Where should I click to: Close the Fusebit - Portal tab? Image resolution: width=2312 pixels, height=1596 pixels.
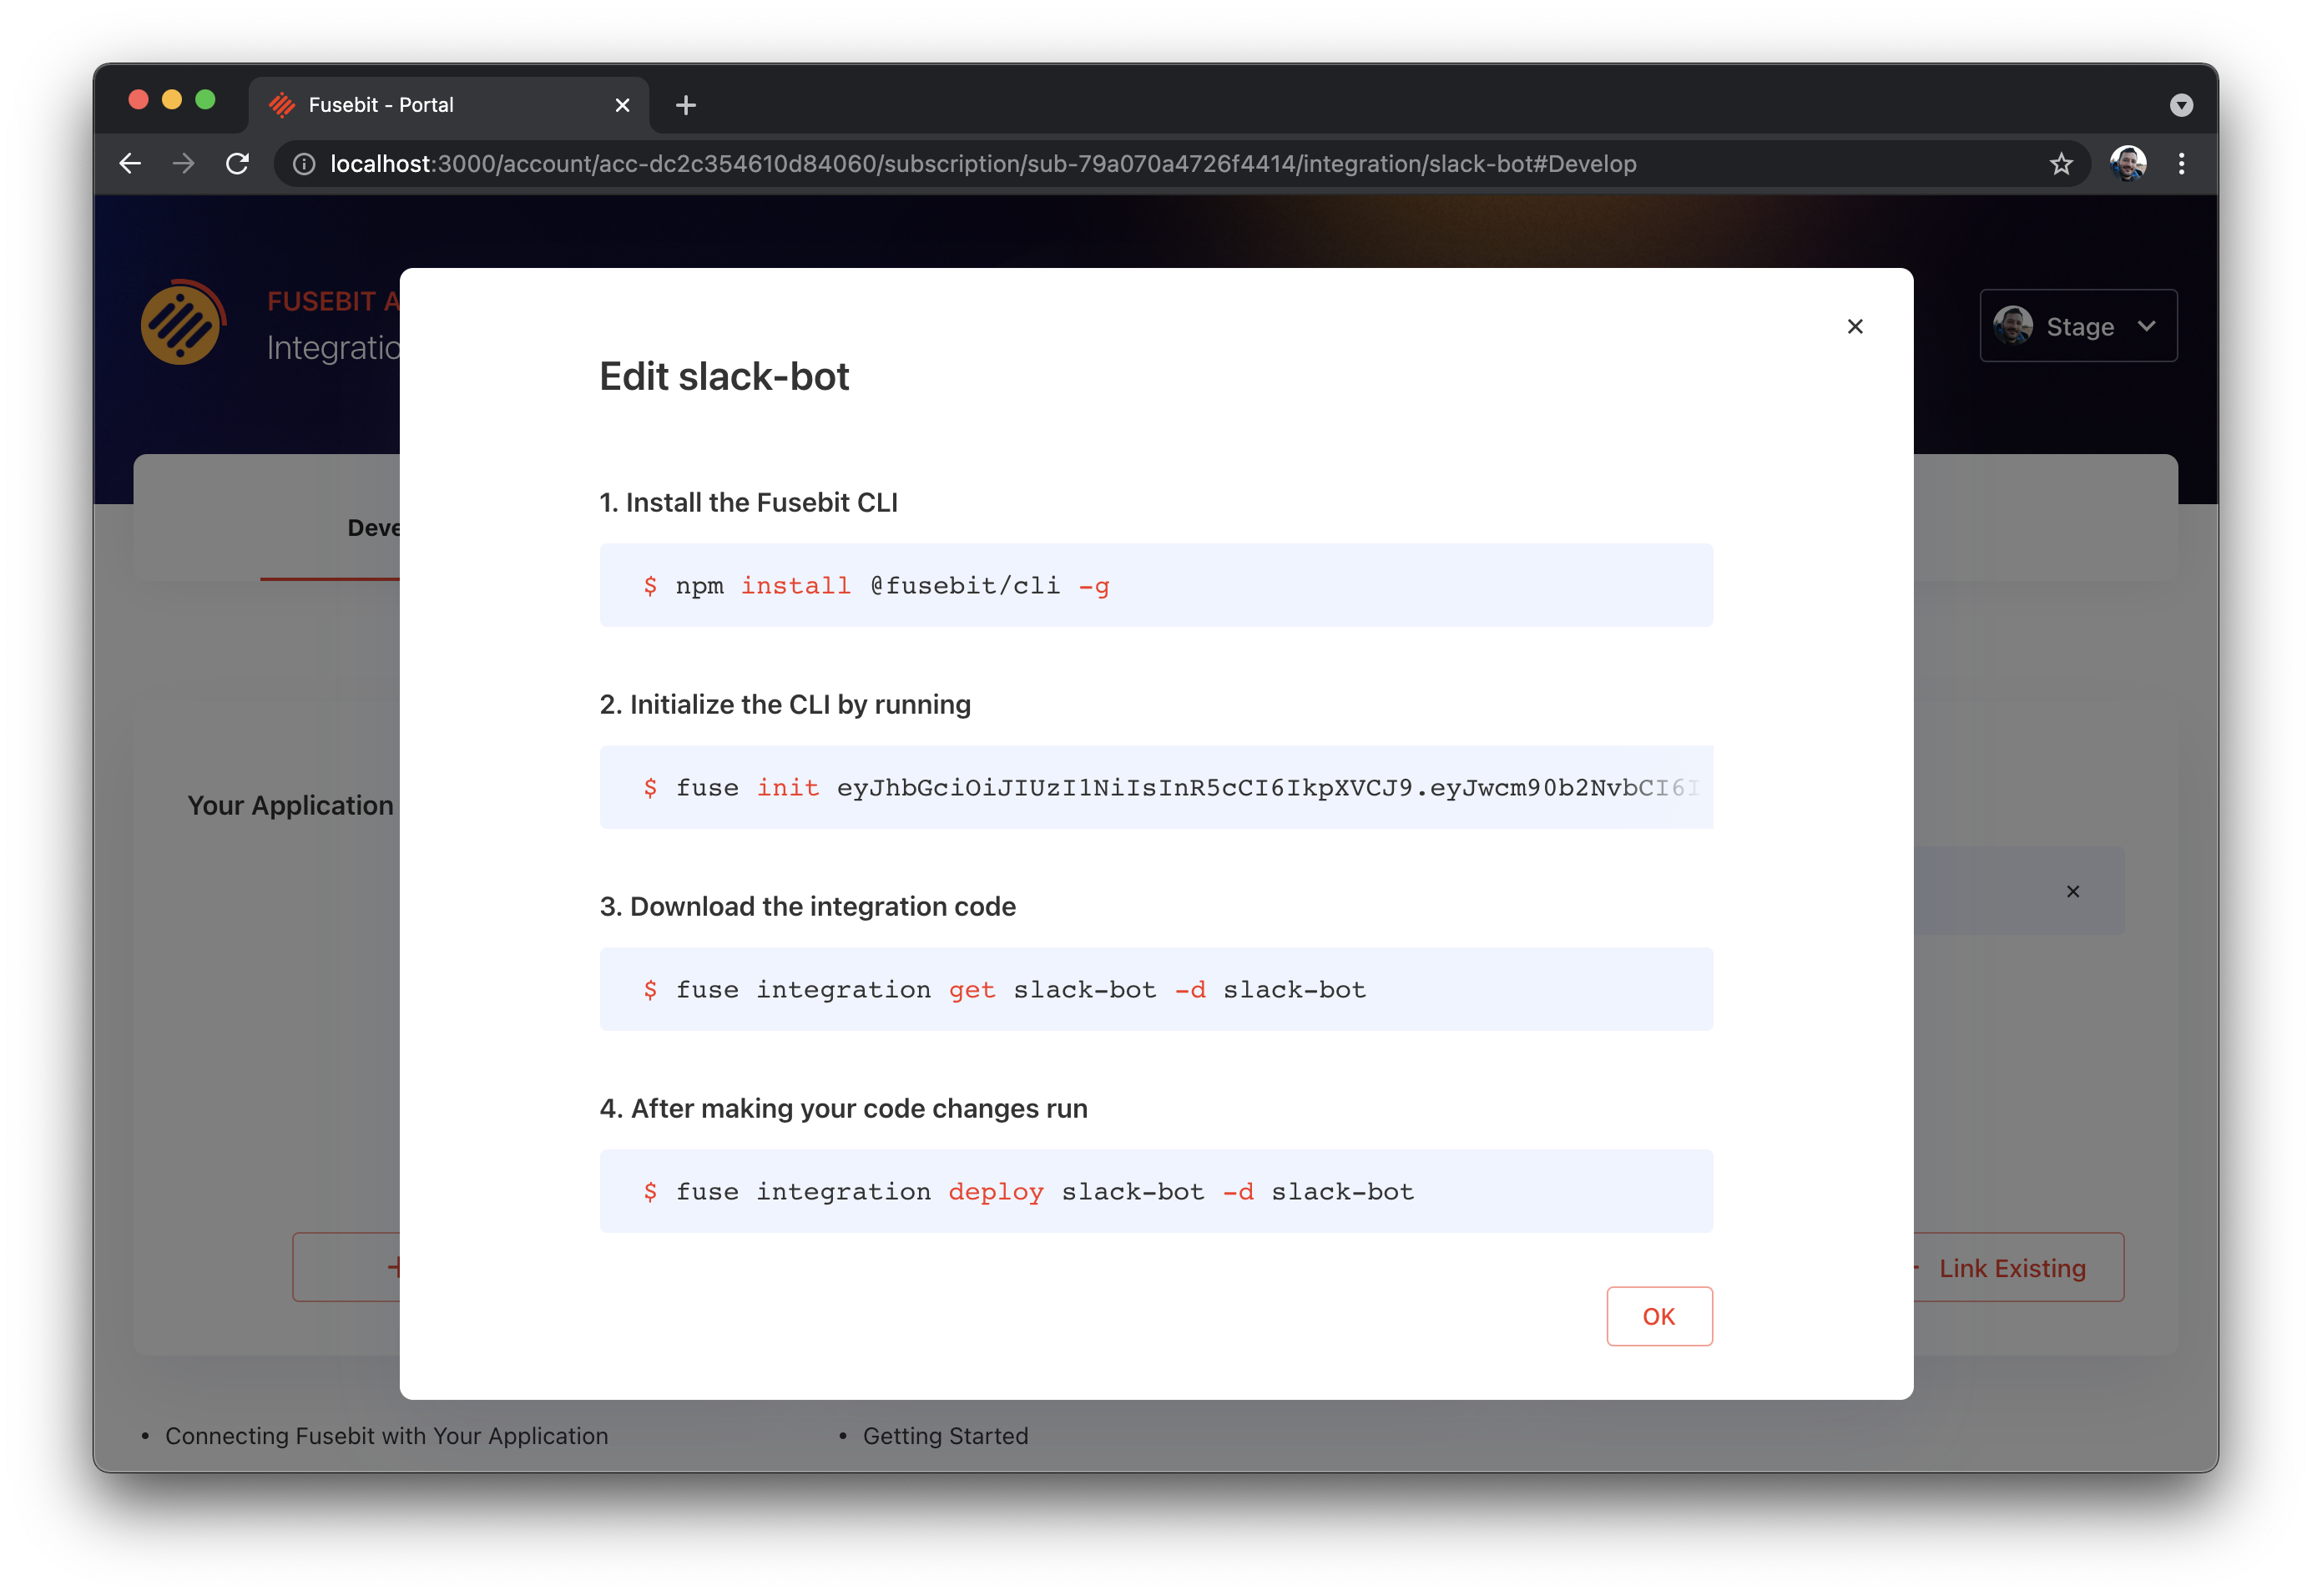[x=622, y=105]
